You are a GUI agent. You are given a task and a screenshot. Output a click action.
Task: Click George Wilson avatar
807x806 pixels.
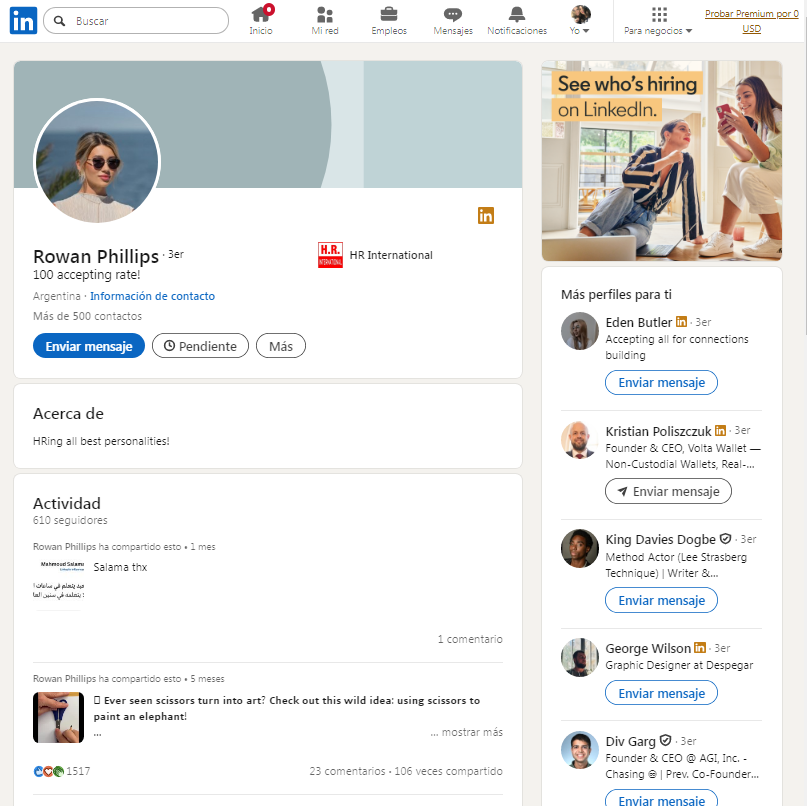(580, 658)
